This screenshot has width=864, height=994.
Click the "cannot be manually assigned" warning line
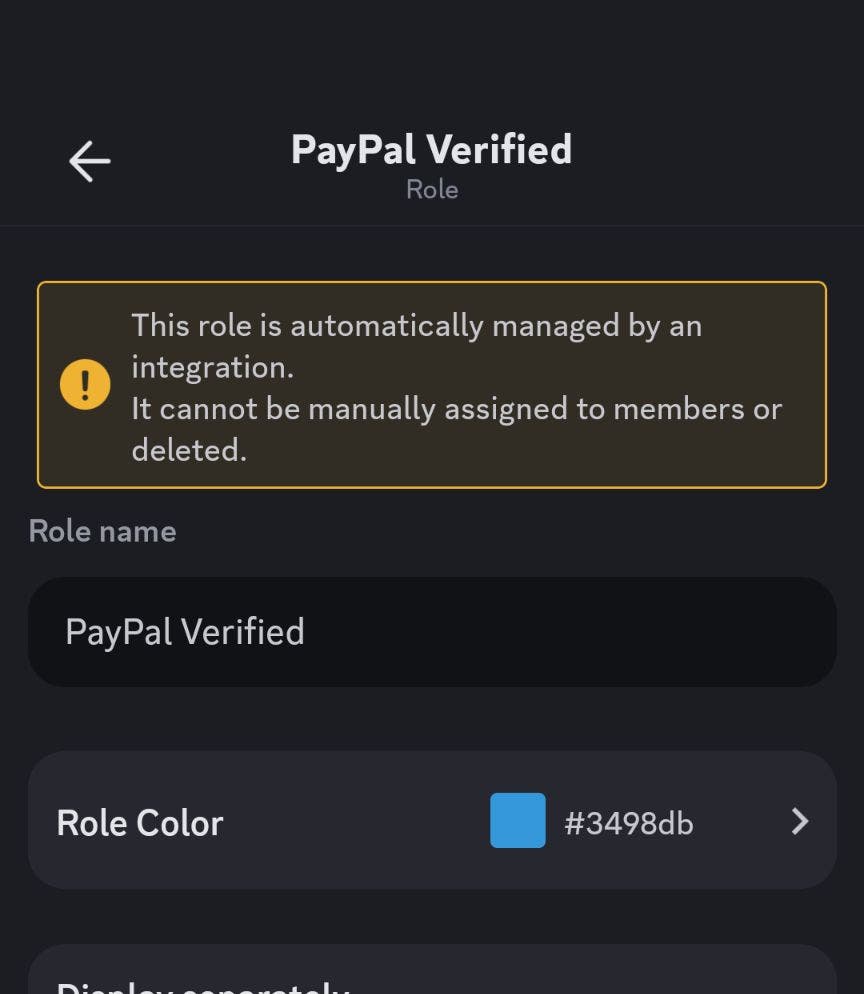[x=456, y=409]
